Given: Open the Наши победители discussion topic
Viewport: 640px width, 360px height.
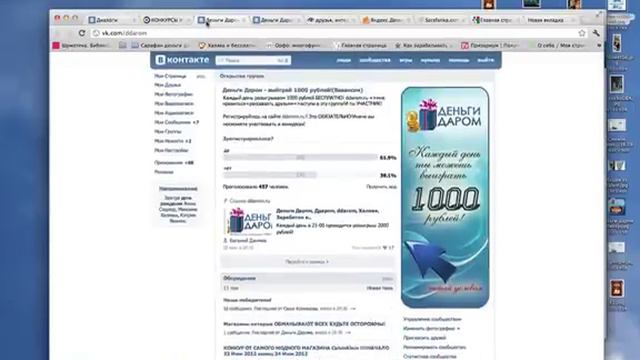Looking at the screenshot, I should (x=247, y=300).
